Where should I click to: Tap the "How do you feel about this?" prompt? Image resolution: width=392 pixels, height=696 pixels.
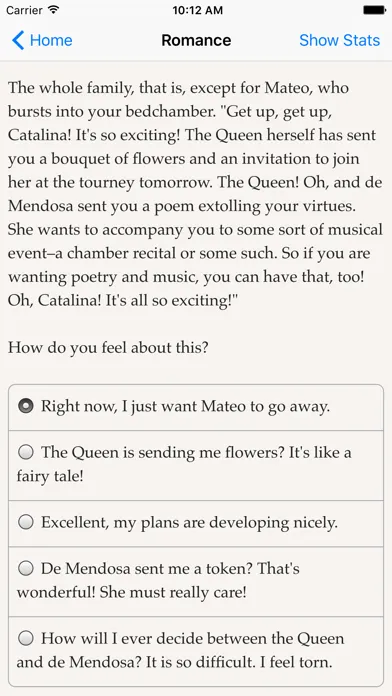coord(108,348)
